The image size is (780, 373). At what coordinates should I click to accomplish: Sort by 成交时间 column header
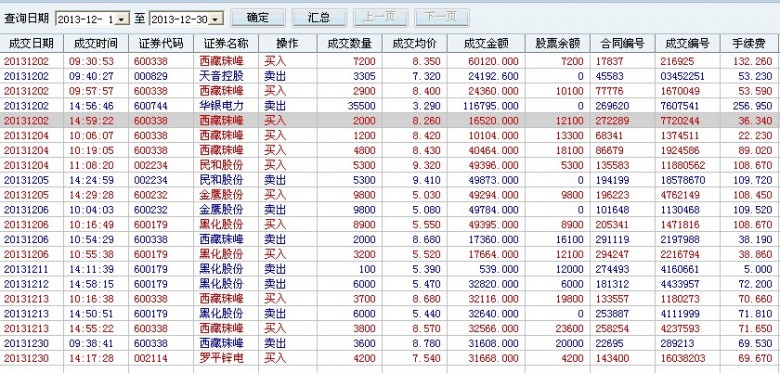click(x=96, y=44)
